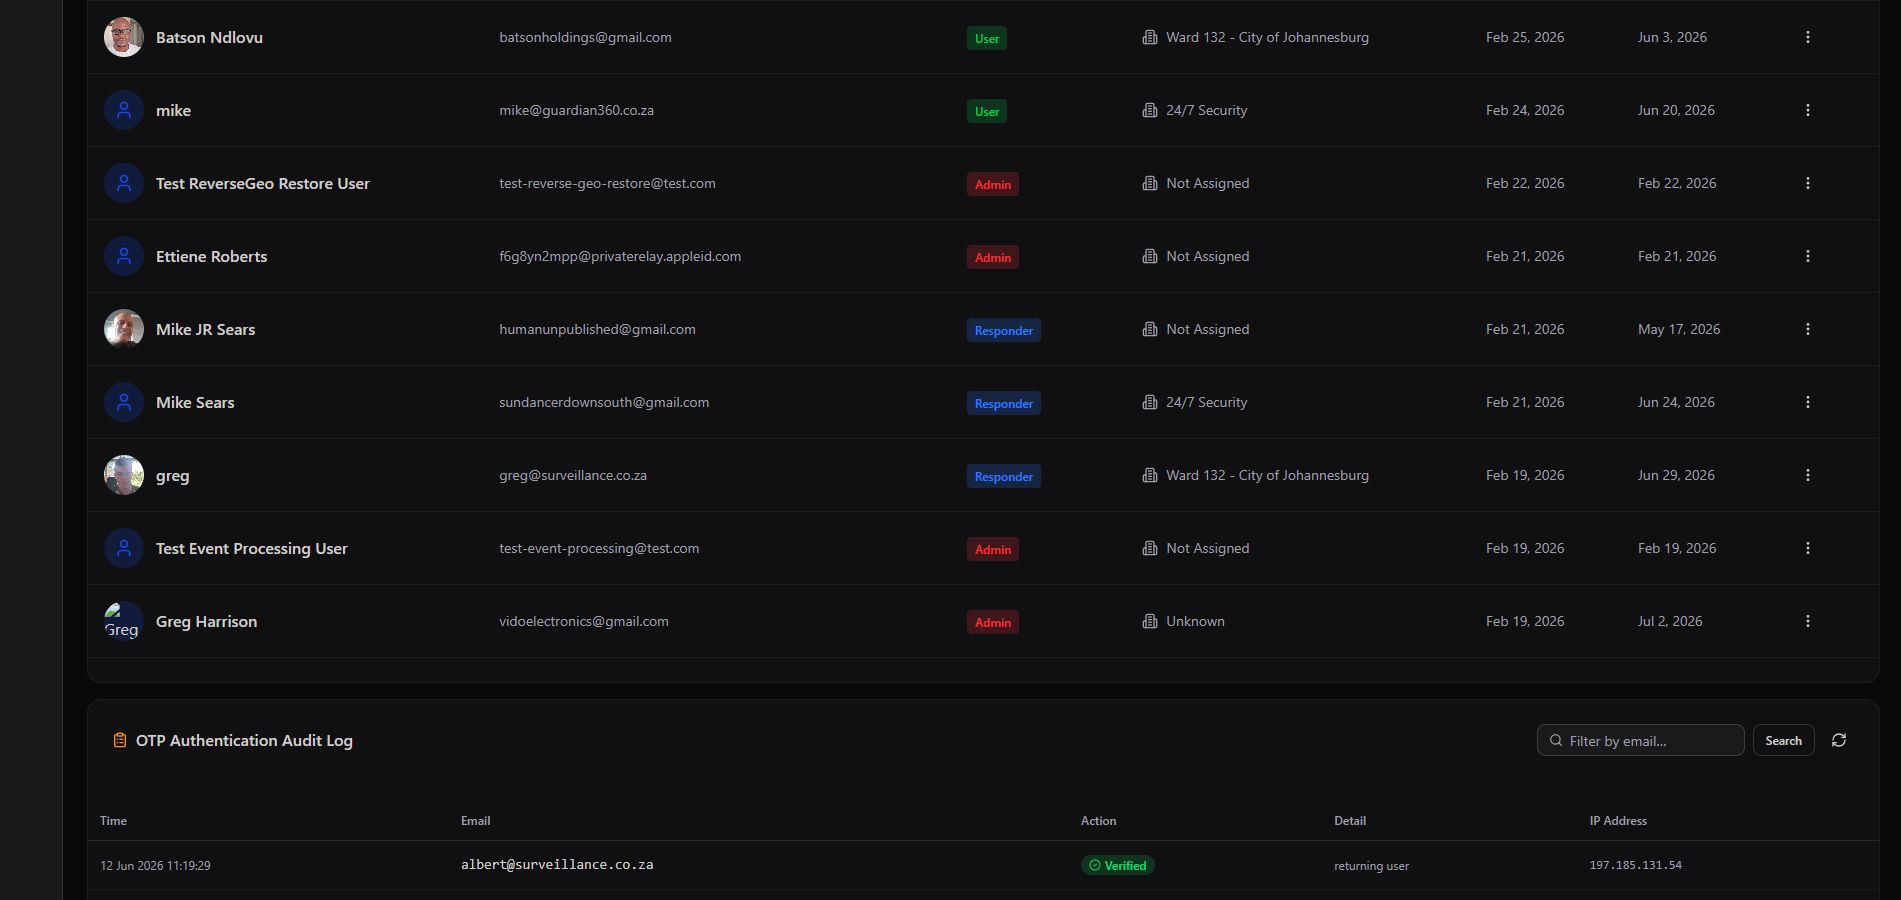The image size is (1901, 900).
Task: Click Mike Sears' default avatar icon
Action: tap(124, 402)
